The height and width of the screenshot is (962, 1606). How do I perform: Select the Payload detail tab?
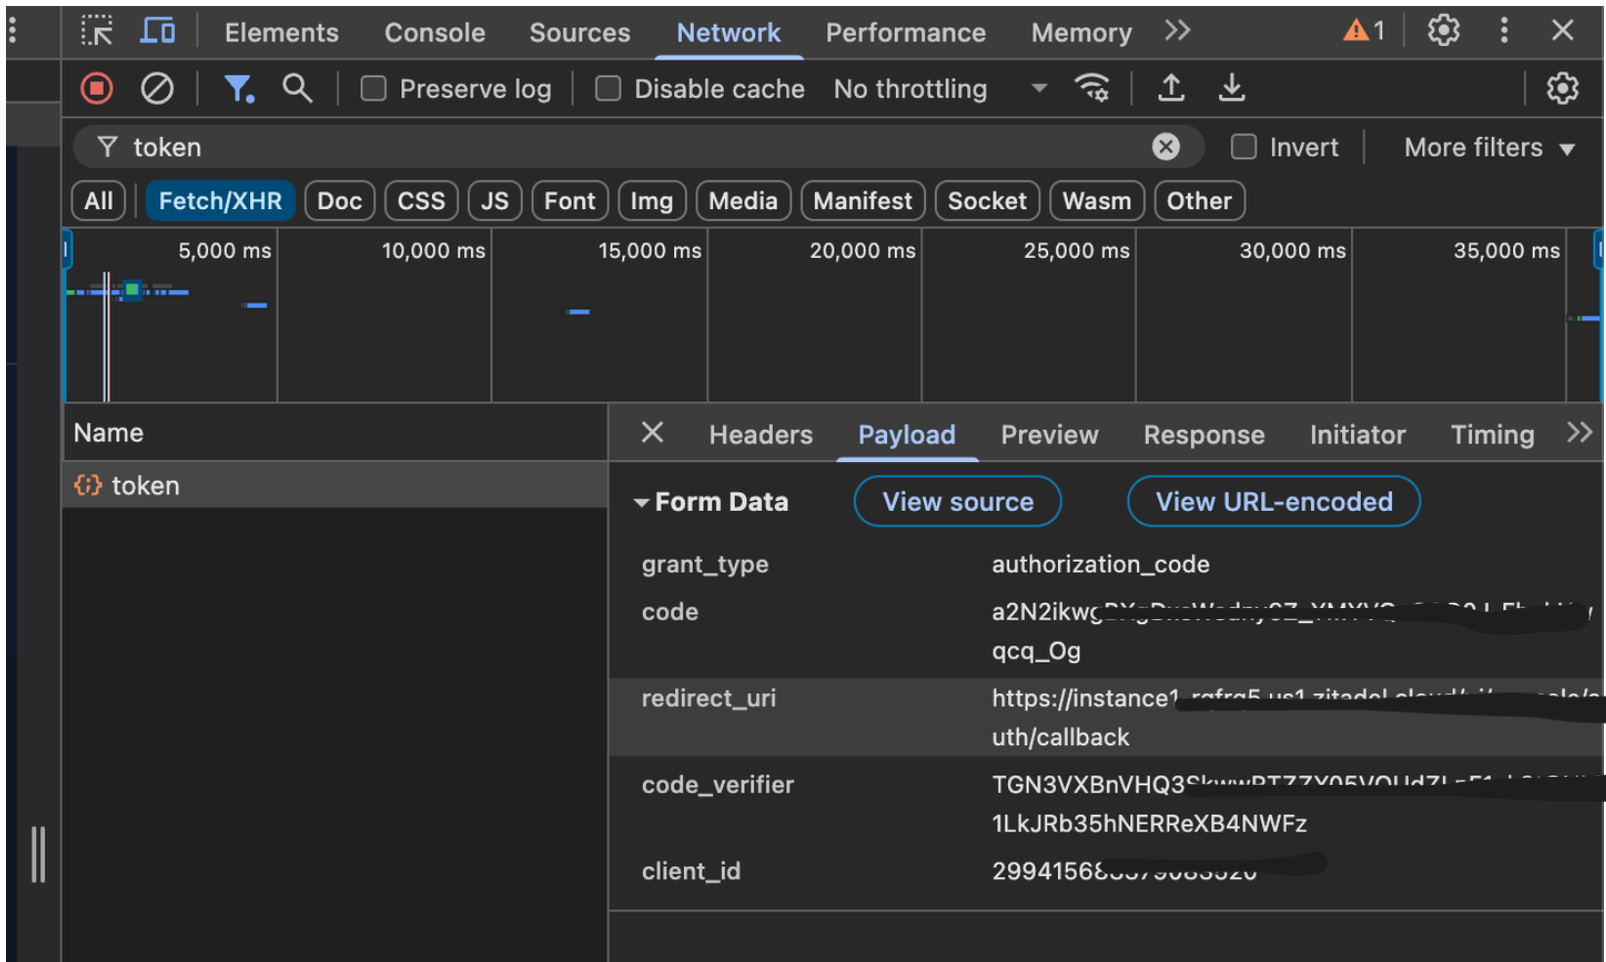click(x=907, y=435)
